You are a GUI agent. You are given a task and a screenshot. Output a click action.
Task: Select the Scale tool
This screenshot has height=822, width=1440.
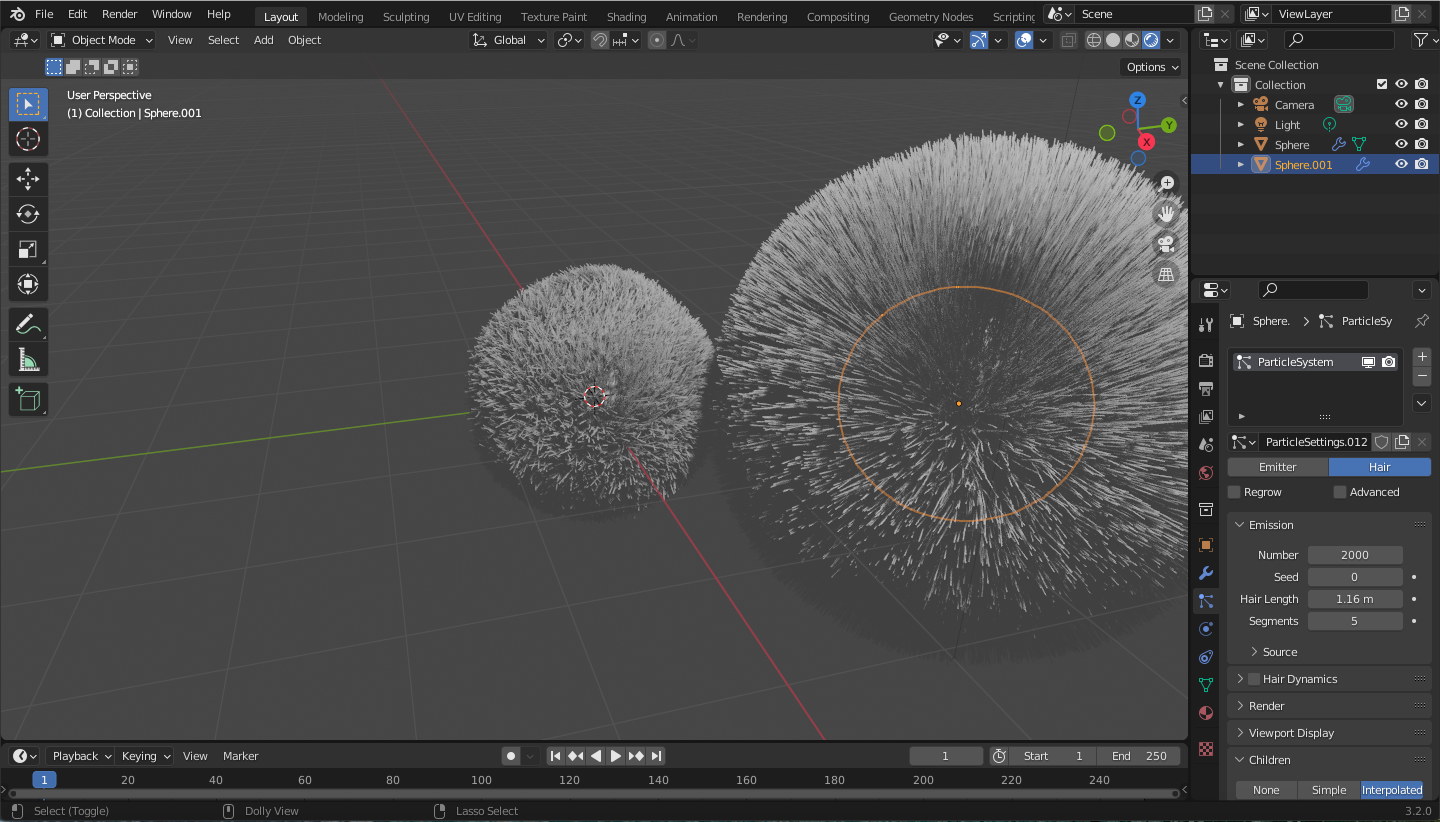pos(28,249)
